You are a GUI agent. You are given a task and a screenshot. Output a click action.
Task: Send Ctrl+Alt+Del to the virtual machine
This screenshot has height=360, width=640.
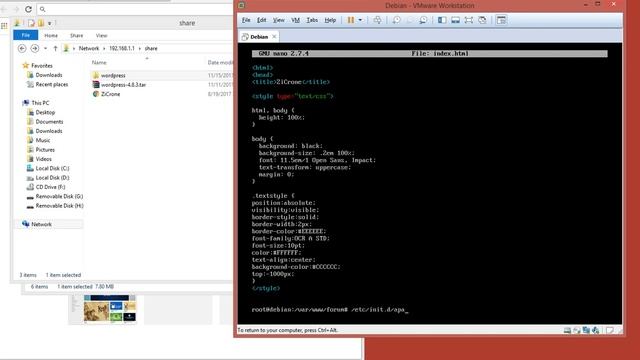click(377, 20)
